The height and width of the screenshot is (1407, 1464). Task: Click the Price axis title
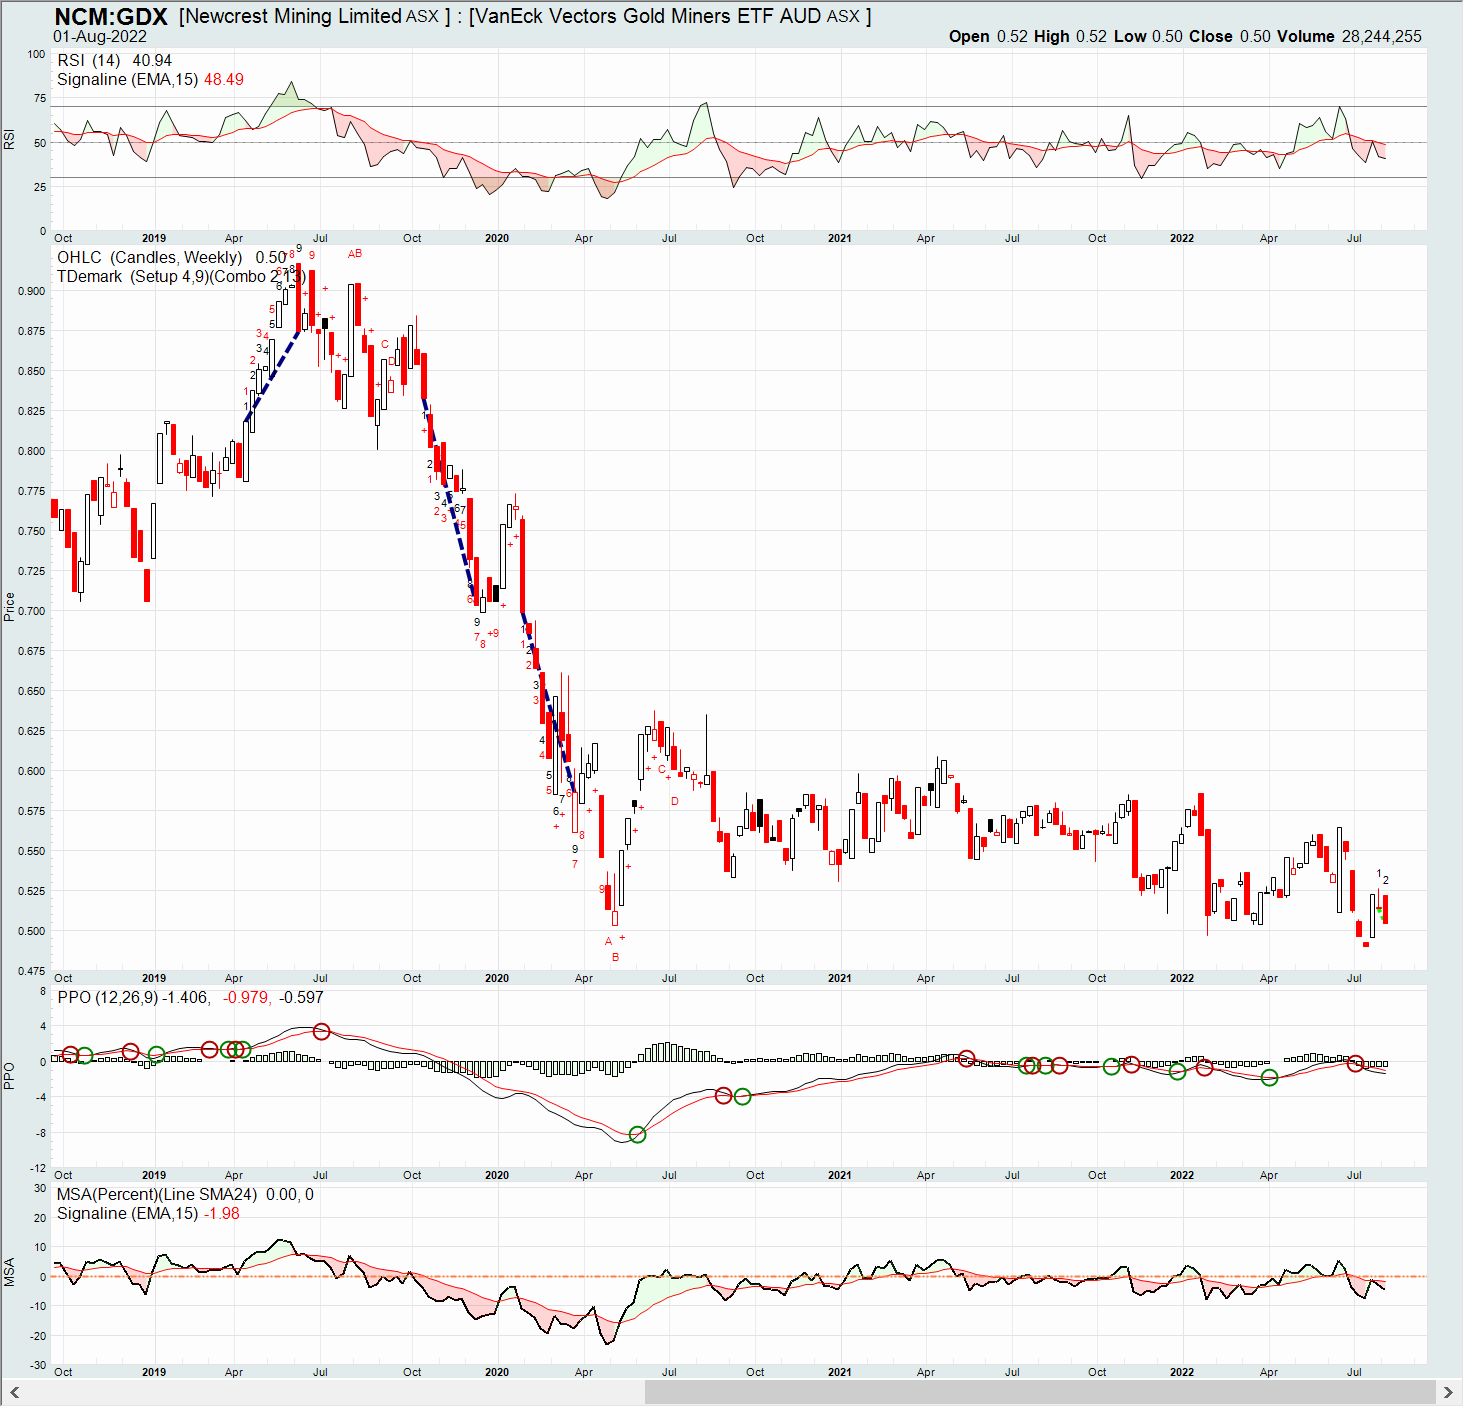point(9,607)
